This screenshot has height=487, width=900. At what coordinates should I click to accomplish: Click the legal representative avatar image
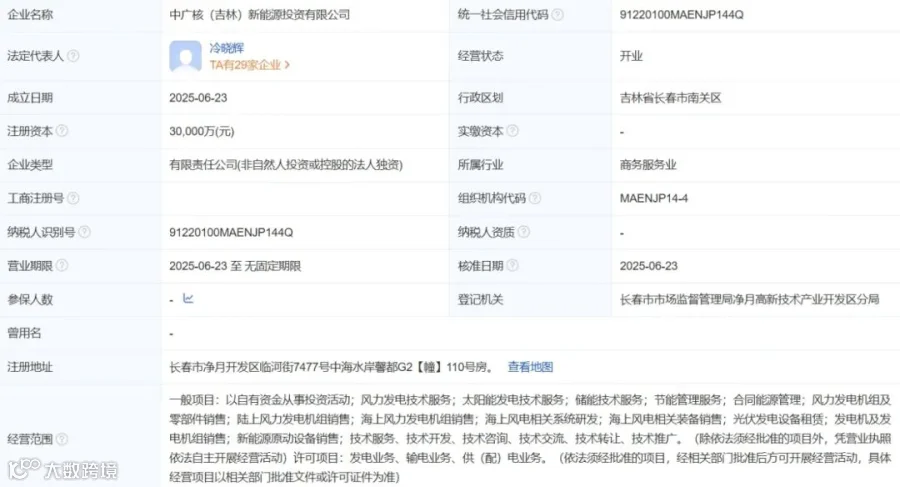pyautogui.click(x=185, y=56)
